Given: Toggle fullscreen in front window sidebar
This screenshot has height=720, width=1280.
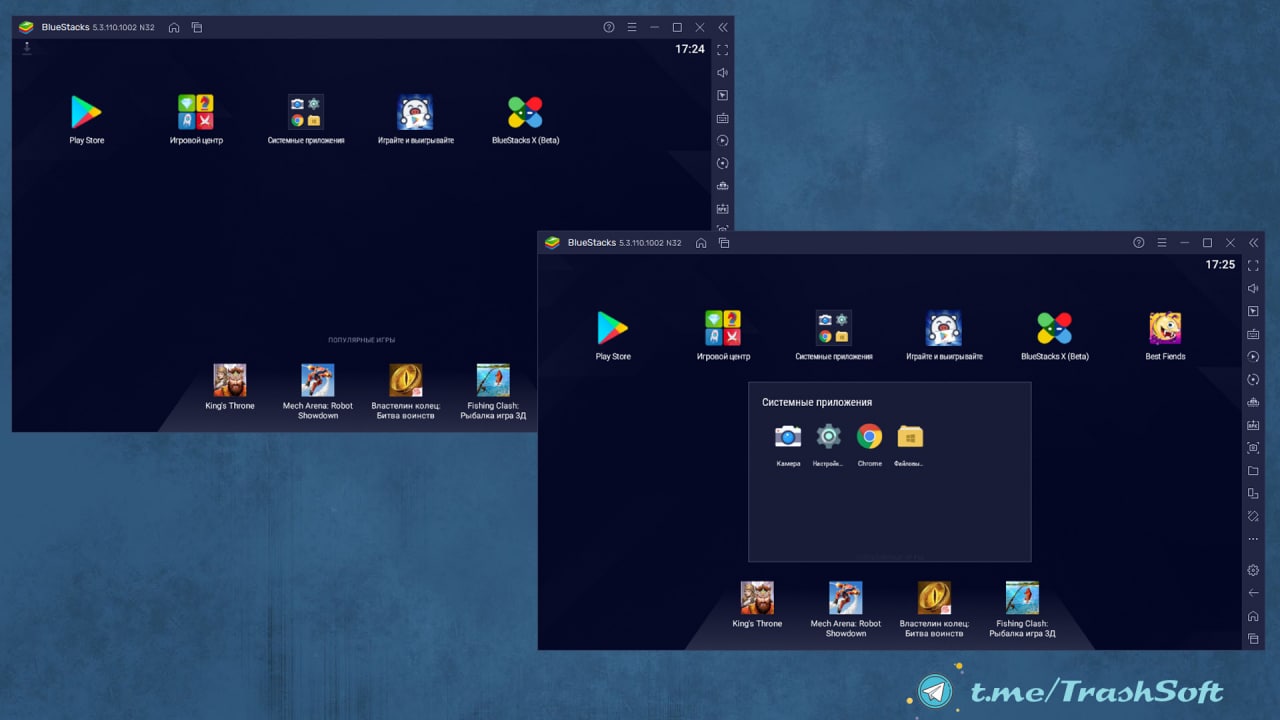Looking at the screenshot, I should point(1253,266).
